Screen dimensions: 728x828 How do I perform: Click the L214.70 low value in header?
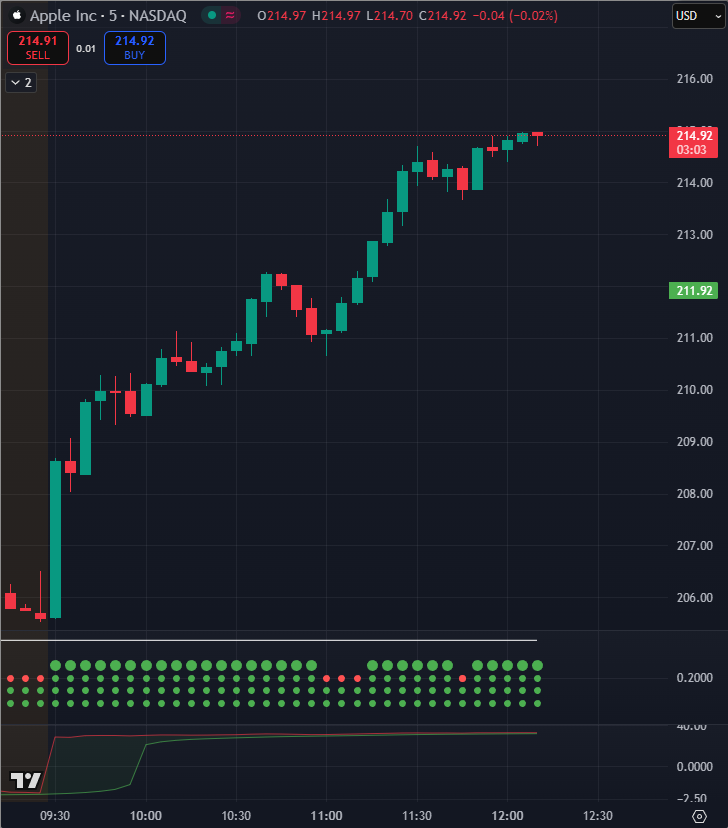[x=390, y=16]
